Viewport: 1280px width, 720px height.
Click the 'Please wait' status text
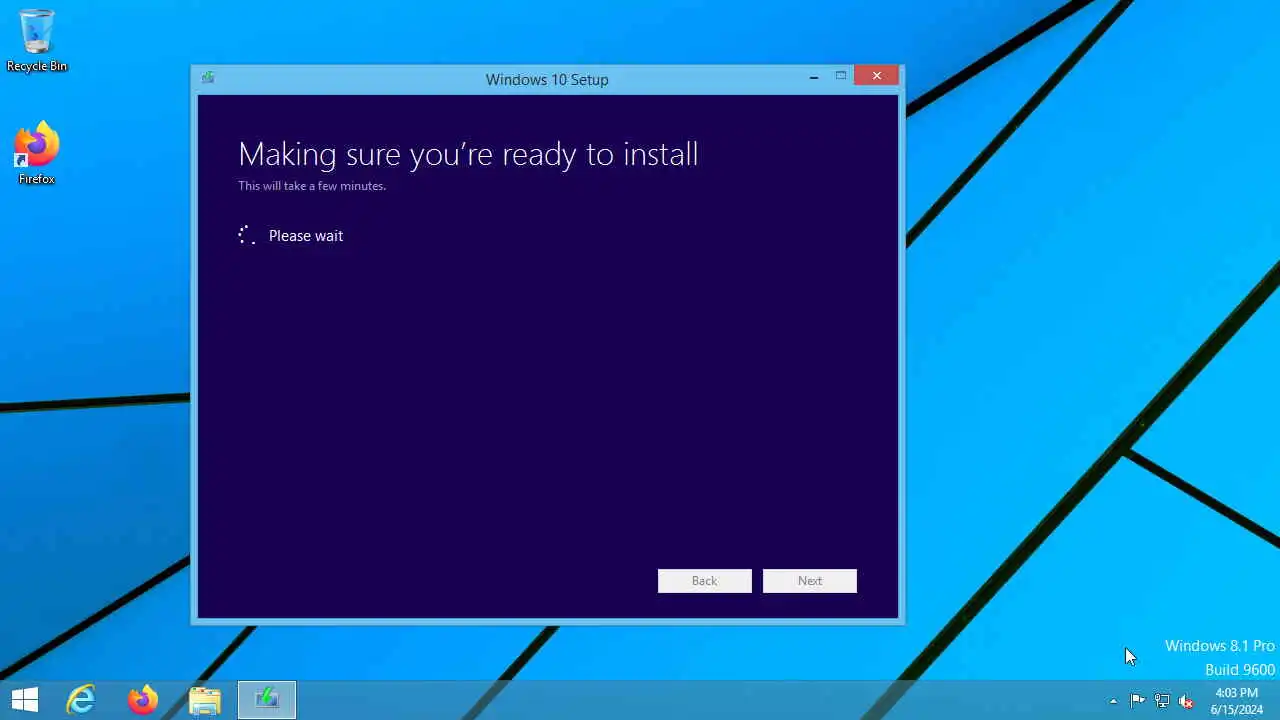[x=306, y=236]
